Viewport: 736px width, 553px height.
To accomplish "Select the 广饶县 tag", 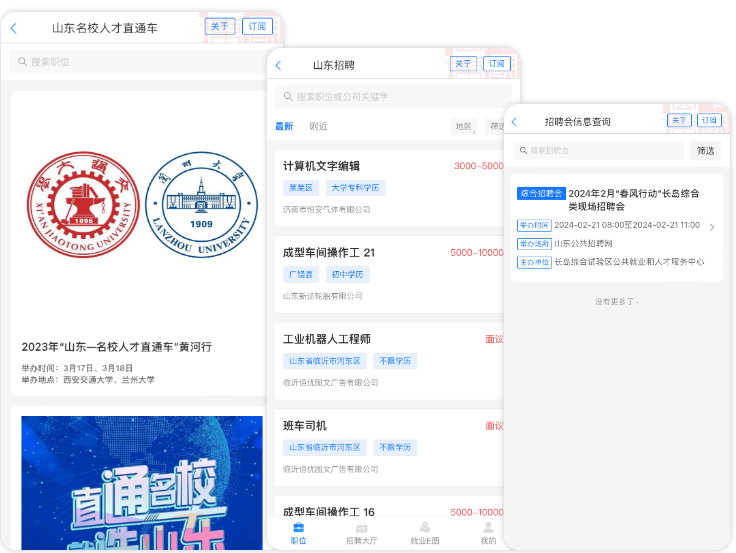I will (301, 275).
